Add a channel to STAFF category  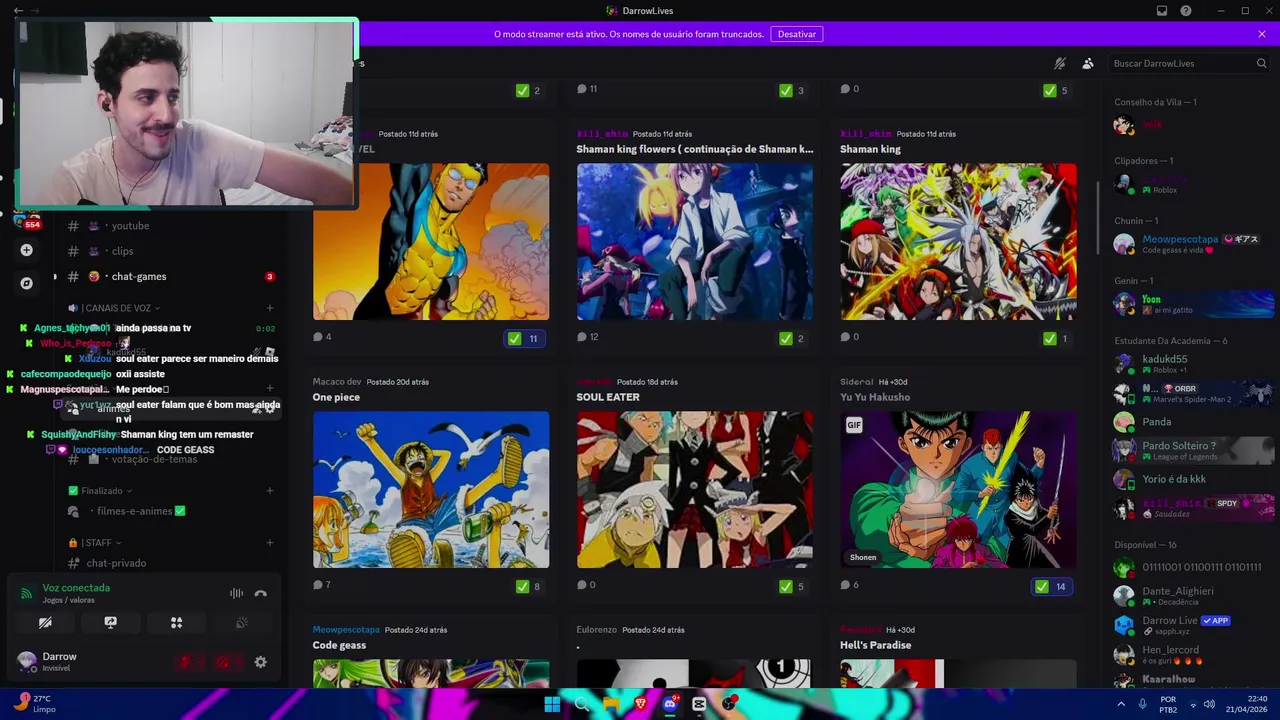point(270,543)
